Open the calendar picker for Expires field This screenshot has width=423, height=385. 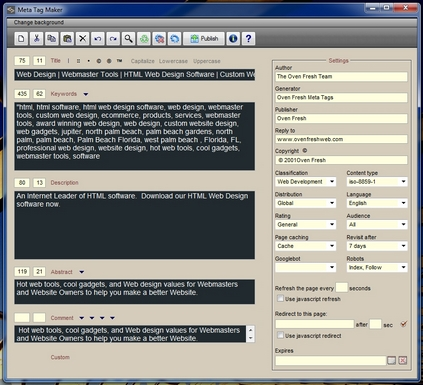391,360
